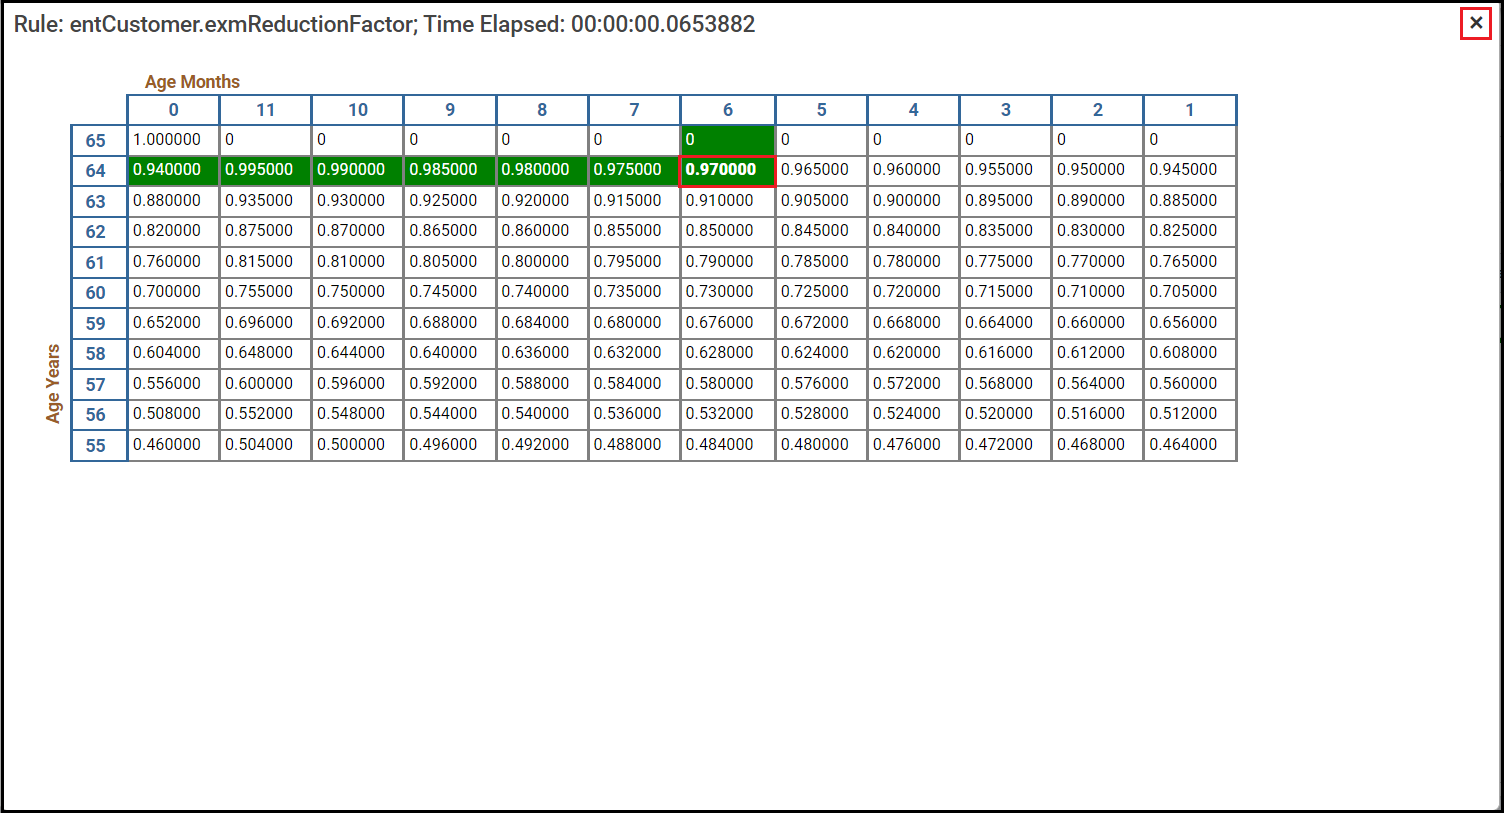Click the Age Years row header 64
The image size is (1504, 813).
[x=98, y=171]
